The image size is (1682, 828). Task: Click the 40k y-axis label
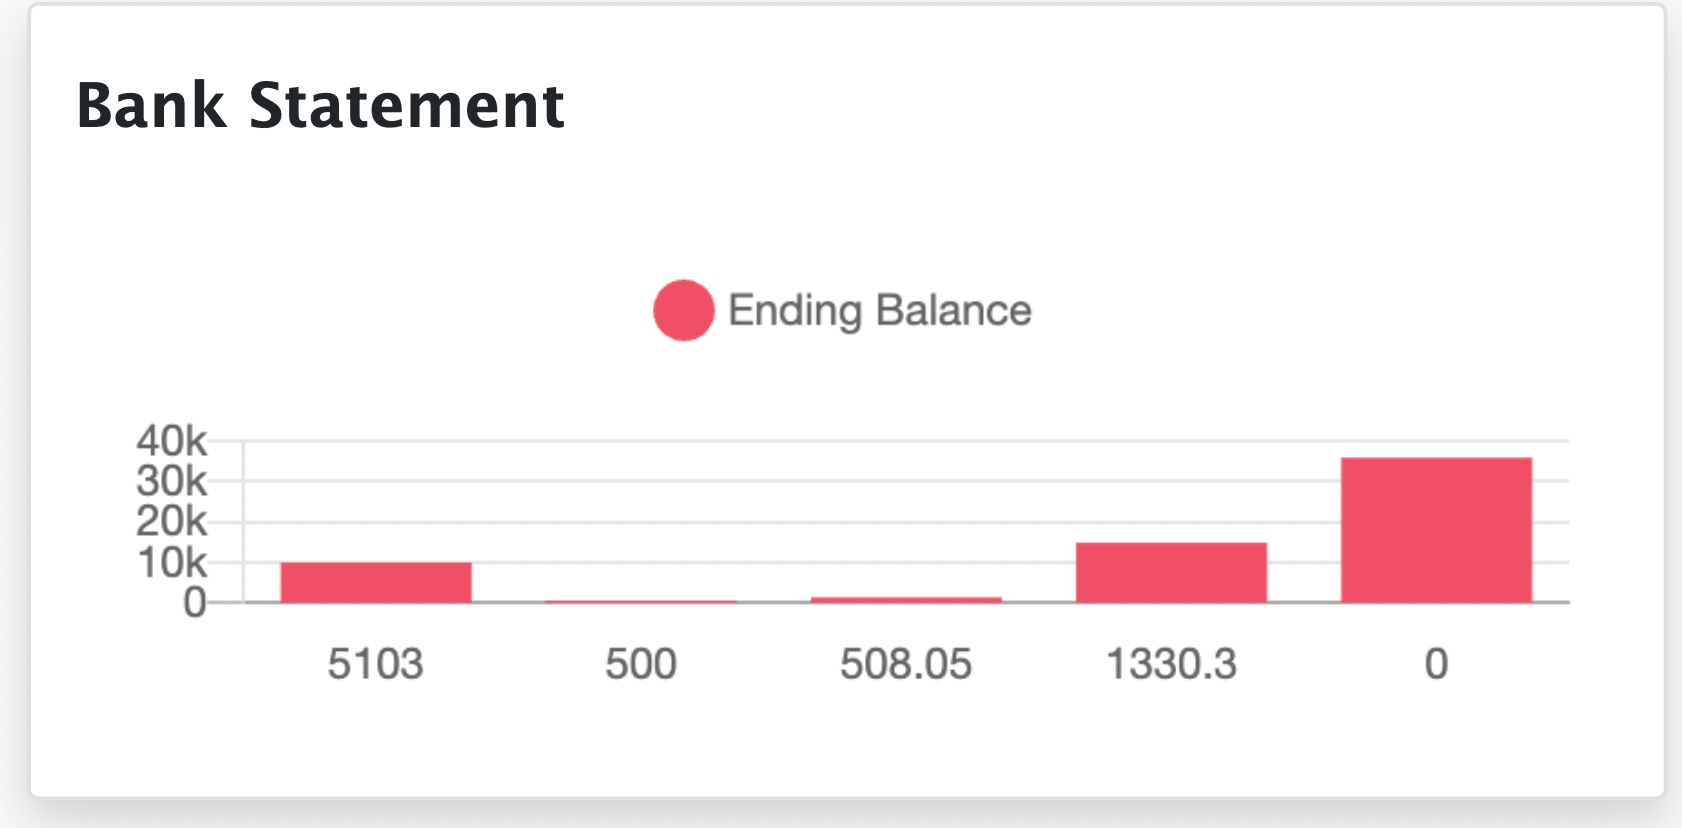pyautogui.click(x=171, y=441)
